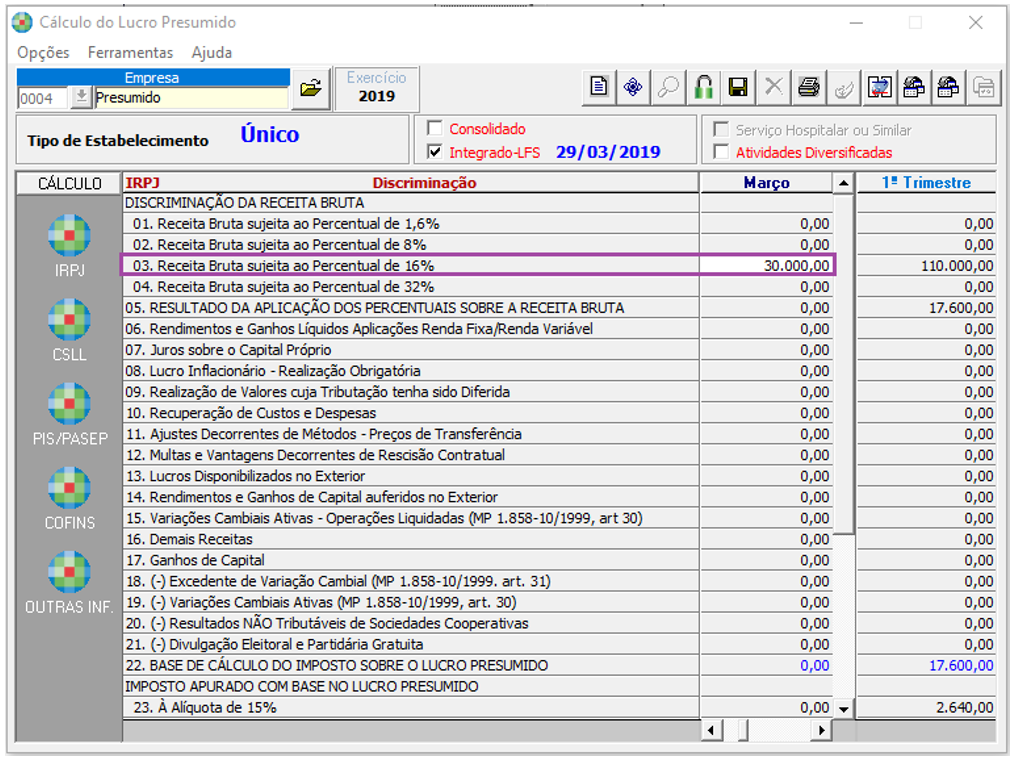Image resolution: width=1015 pixels, height=760 pixels.
Task: Toggle the Consolidado checkbox
Action: coord(435,128)
